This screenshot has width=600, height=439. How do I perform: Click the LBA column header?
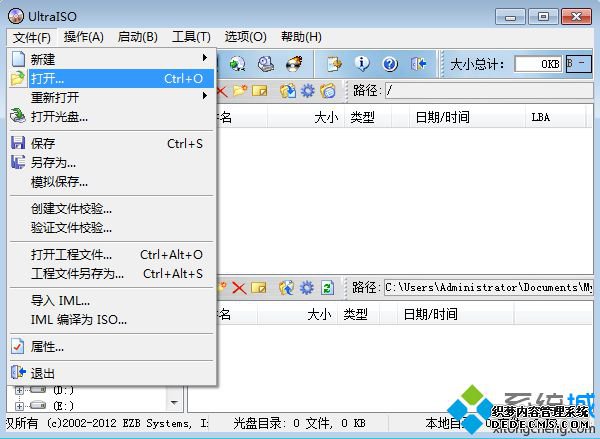[x=555, y=117]
